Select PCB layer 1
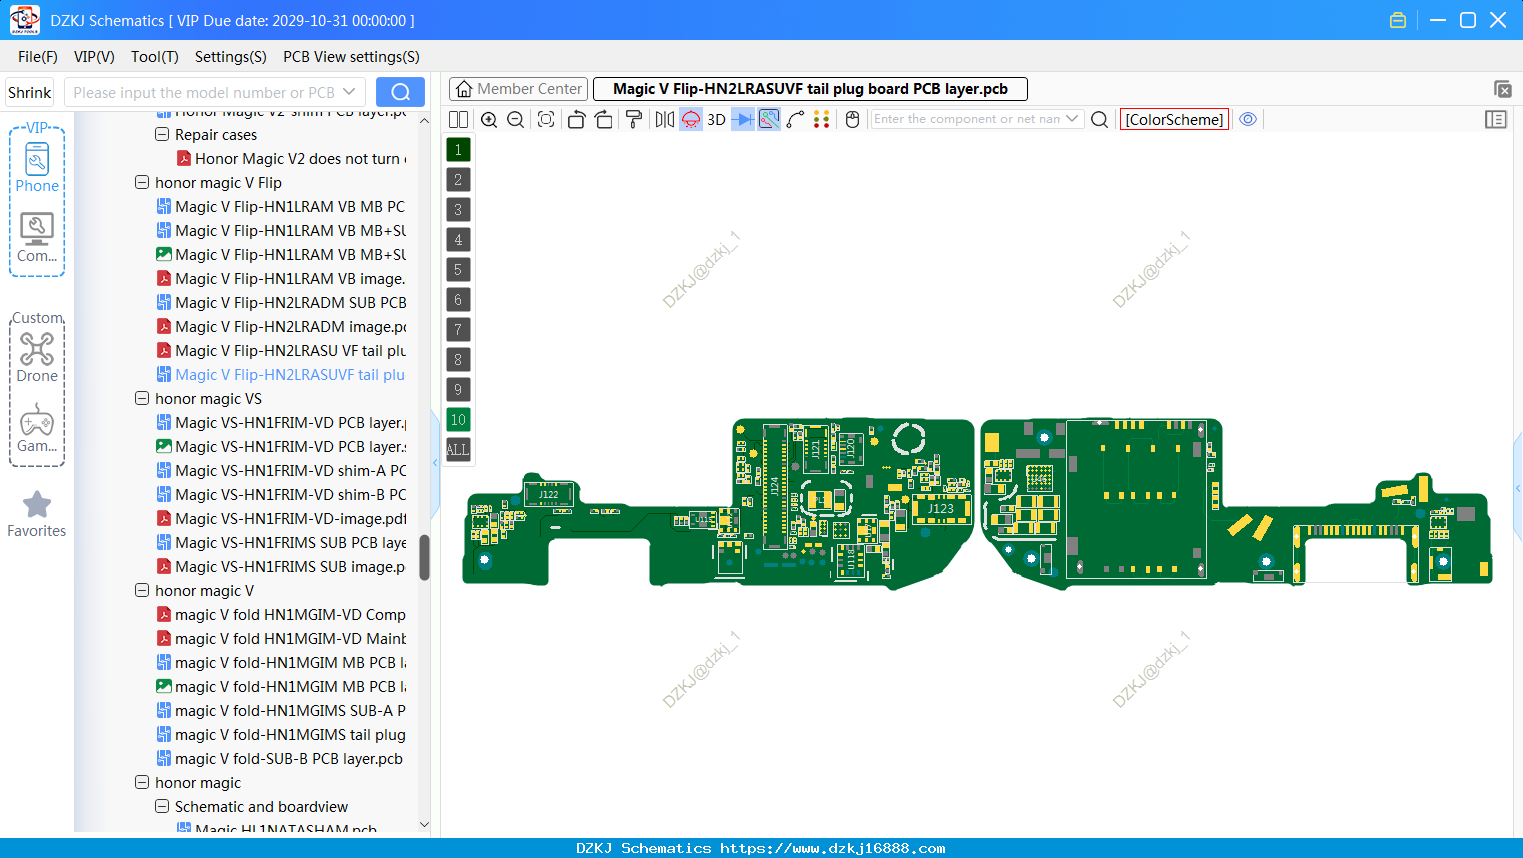This screenshot has height=858, width=1523. click(x=458, y=150)
